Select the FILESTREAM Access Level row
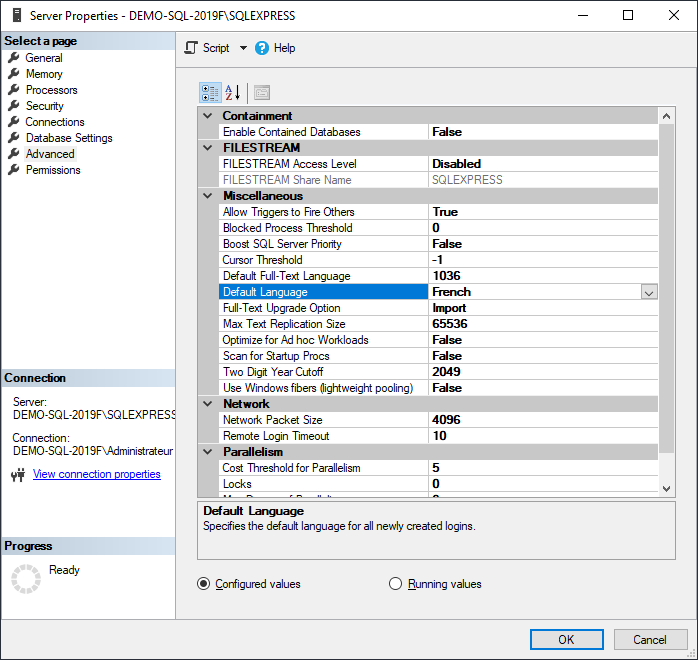The image size is (698, 660). (438, 164)
